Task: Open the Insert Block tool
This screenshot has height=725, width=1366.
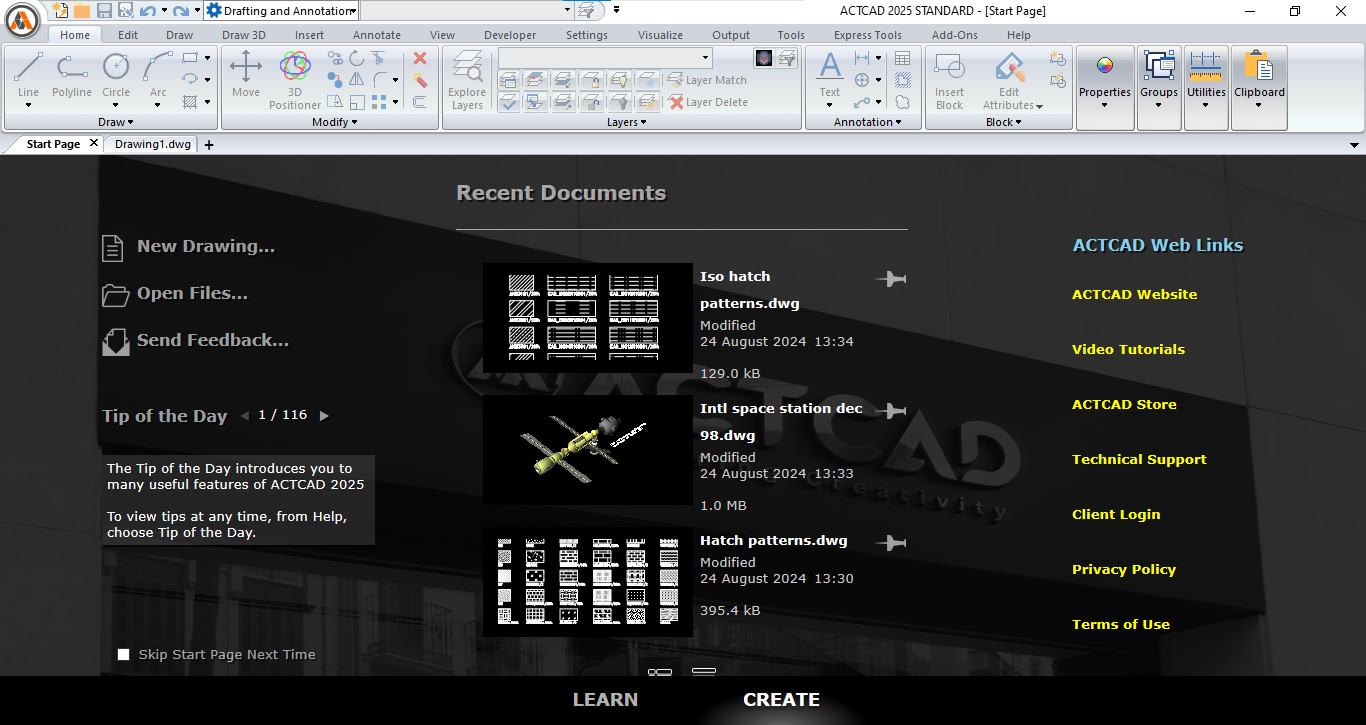Action: tap(948, 75)
